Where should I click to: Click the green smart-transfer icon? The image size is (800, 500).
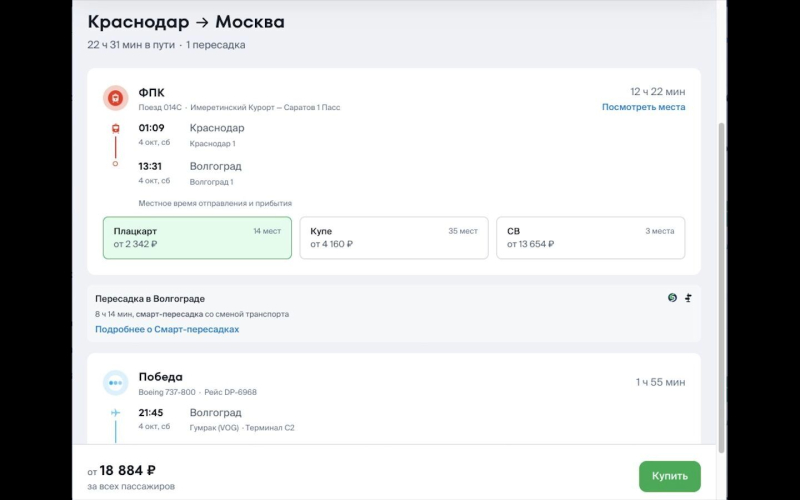(x=672, y=298)
